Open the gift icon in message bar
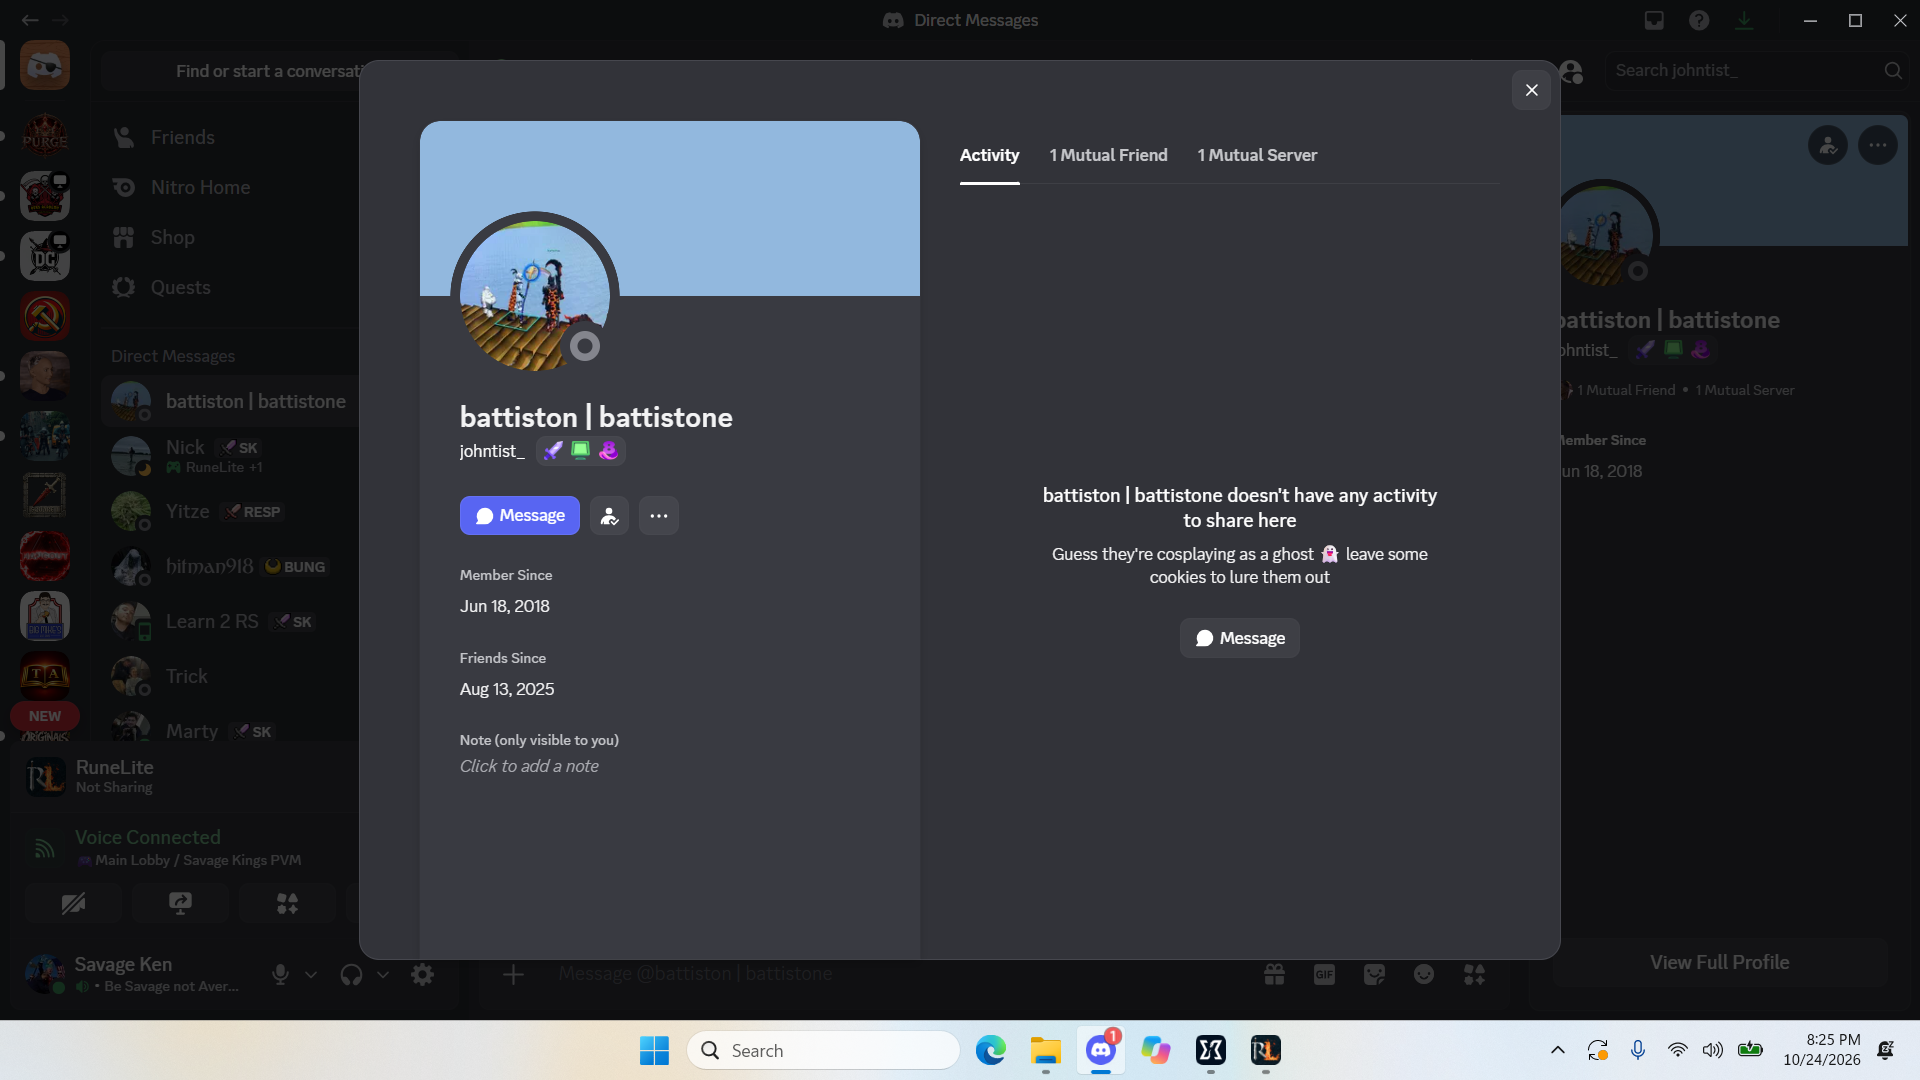The image size is (1920, 1080). (1274, 974)
